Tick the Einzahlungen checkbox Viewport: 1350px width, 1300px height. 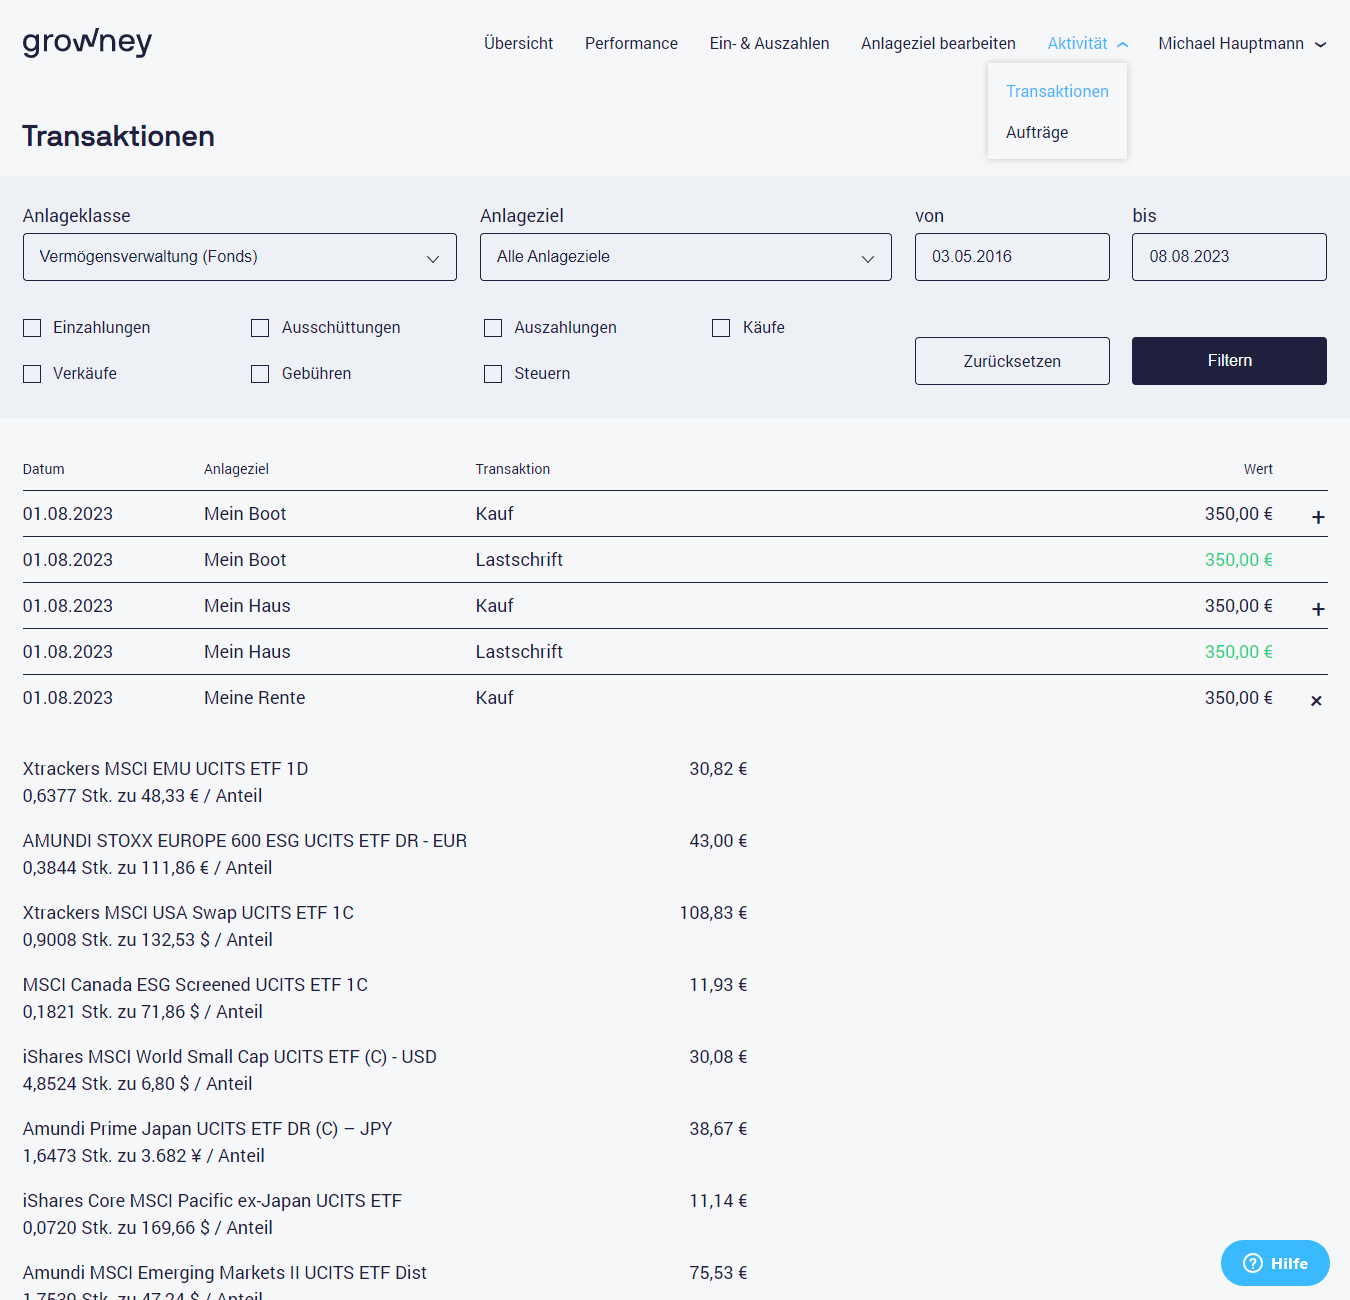(32, 328)
